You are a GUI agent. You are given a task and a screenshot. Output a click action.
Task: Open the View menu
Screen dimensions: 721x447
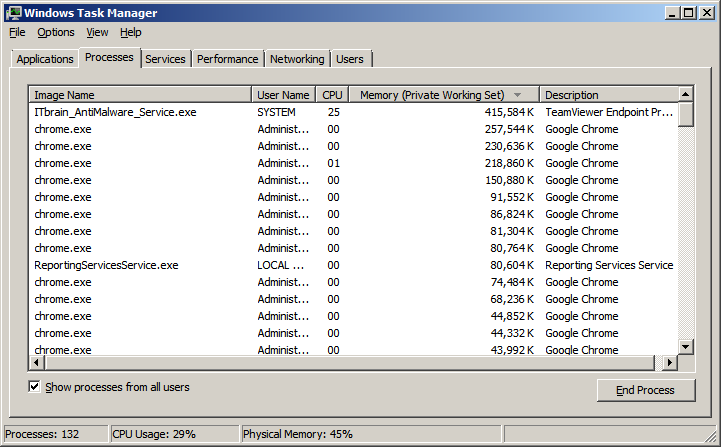(97, 32)
